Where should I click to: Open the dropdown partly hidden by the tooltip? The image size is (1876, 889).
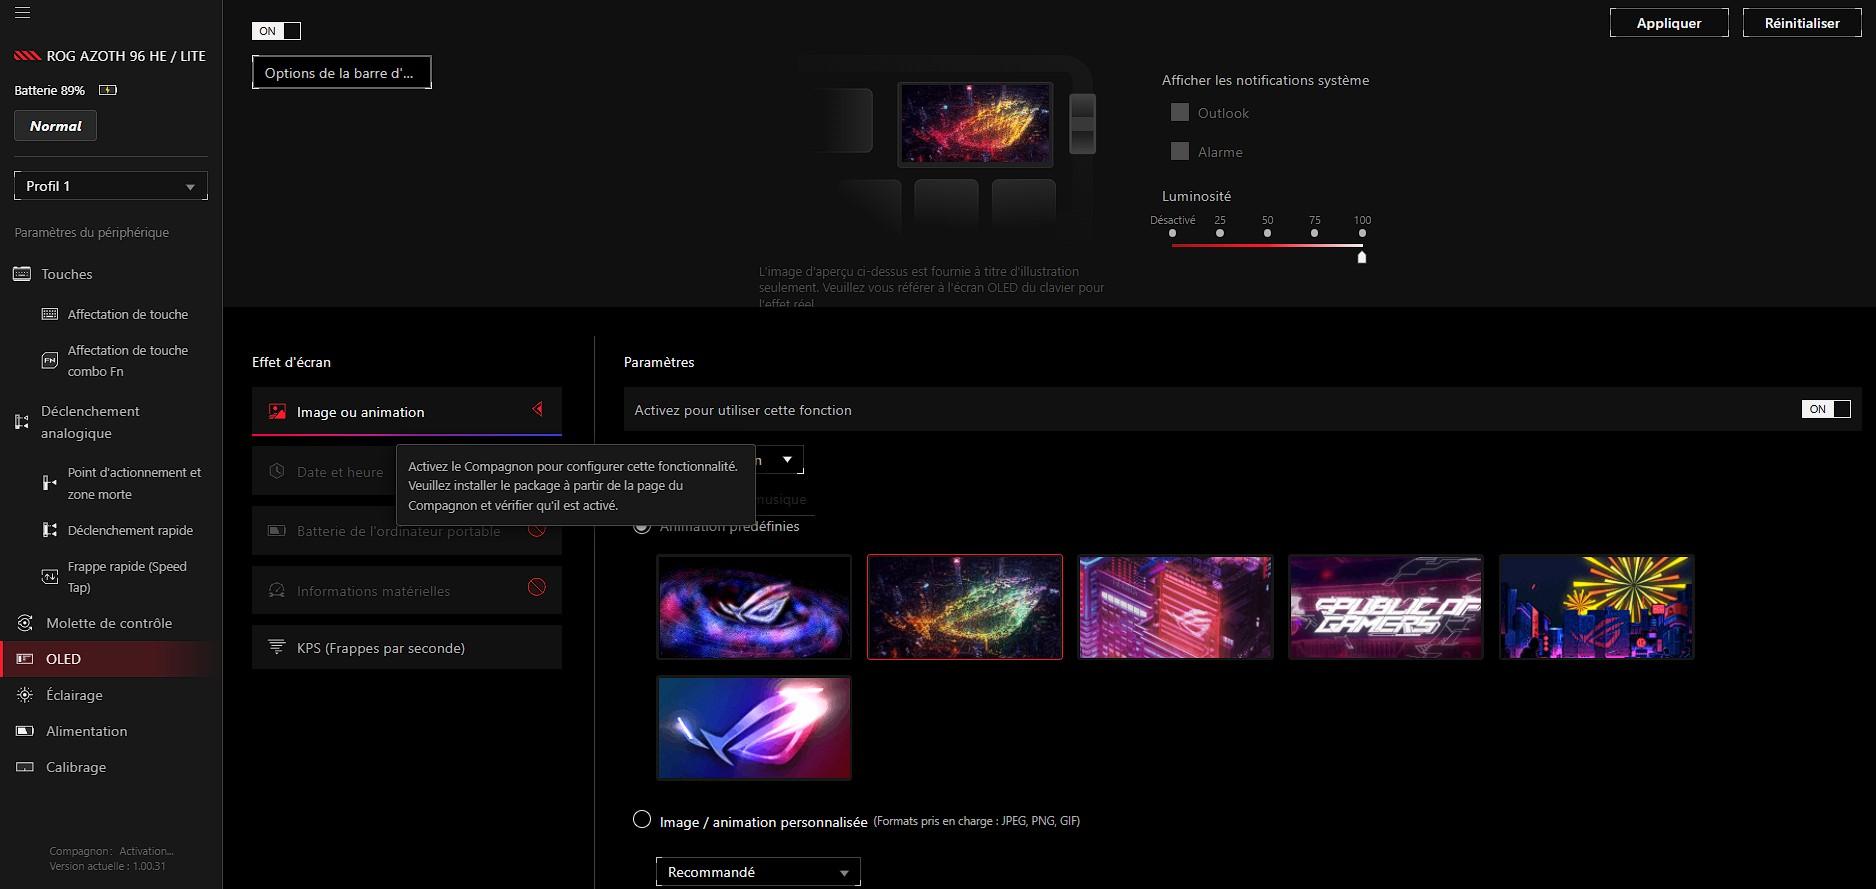tap(779, 460)
